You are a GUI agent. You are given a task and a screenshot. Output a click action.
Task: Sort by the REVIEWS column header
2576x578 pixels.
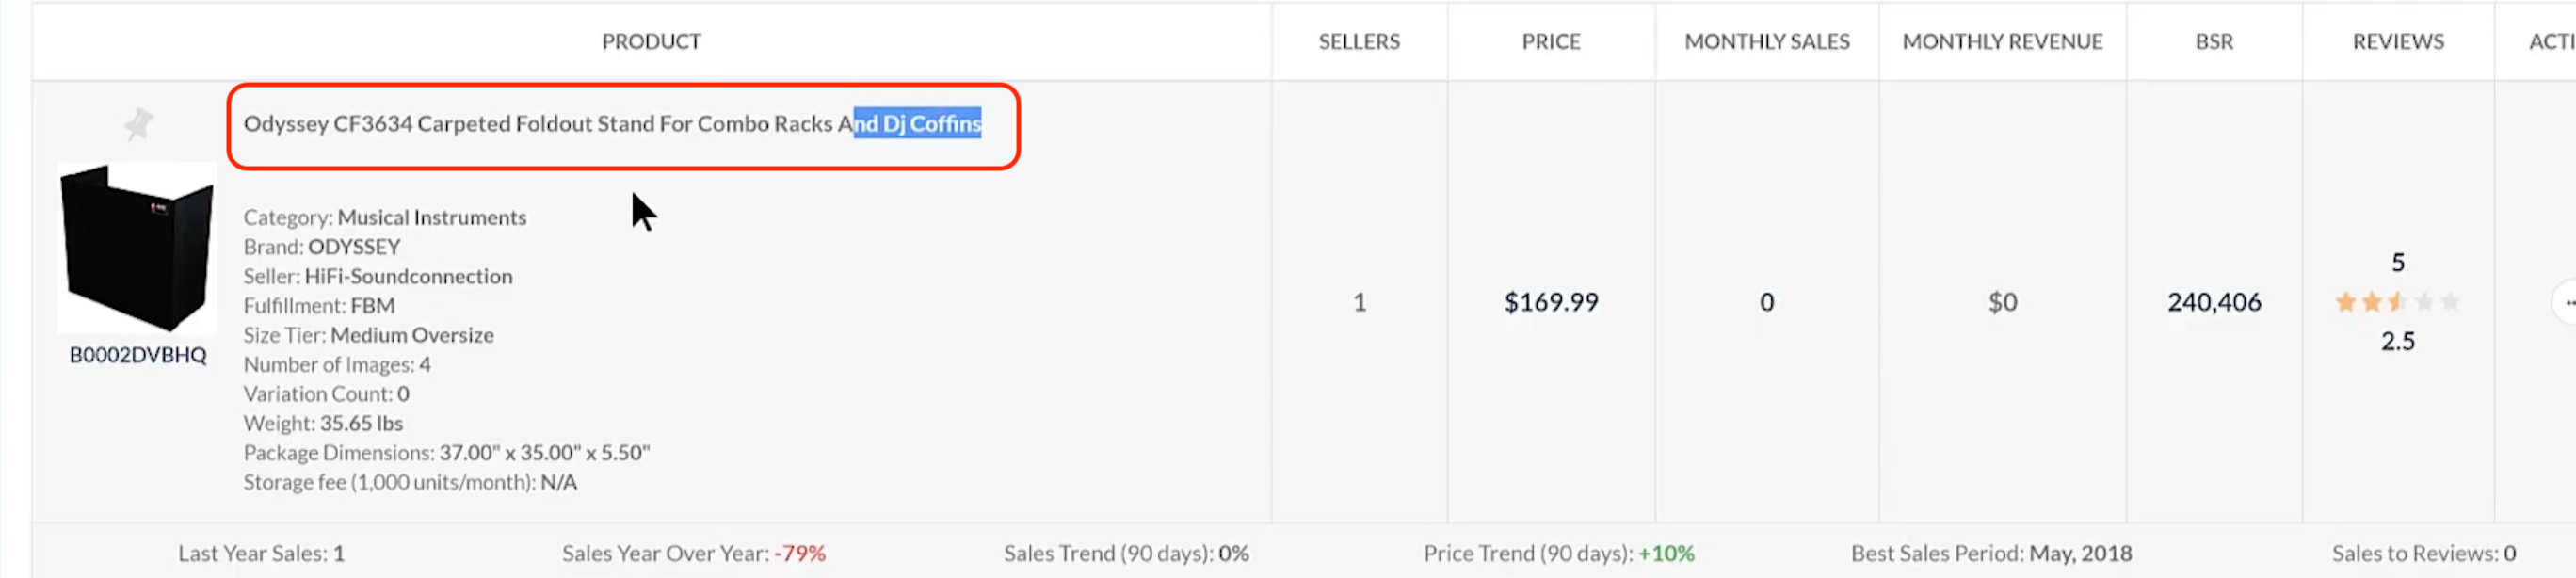point(2398,42)
